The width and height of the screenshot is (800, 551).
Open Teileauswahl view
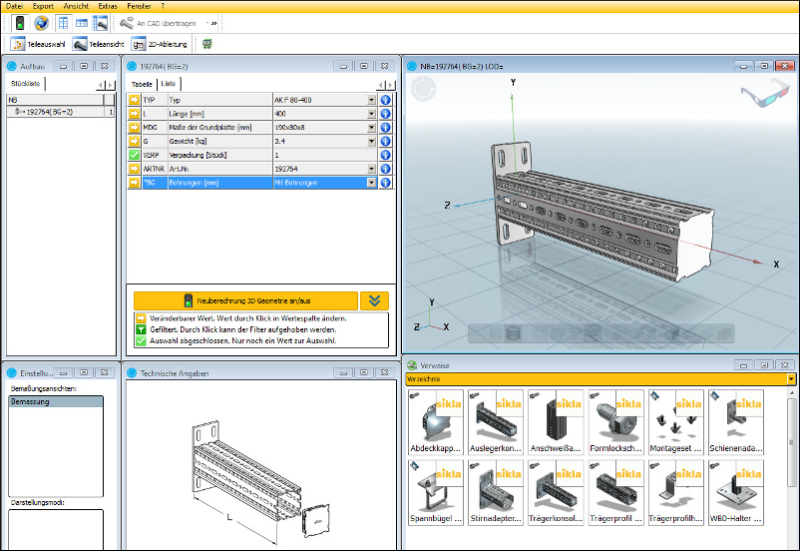(38, 44)
